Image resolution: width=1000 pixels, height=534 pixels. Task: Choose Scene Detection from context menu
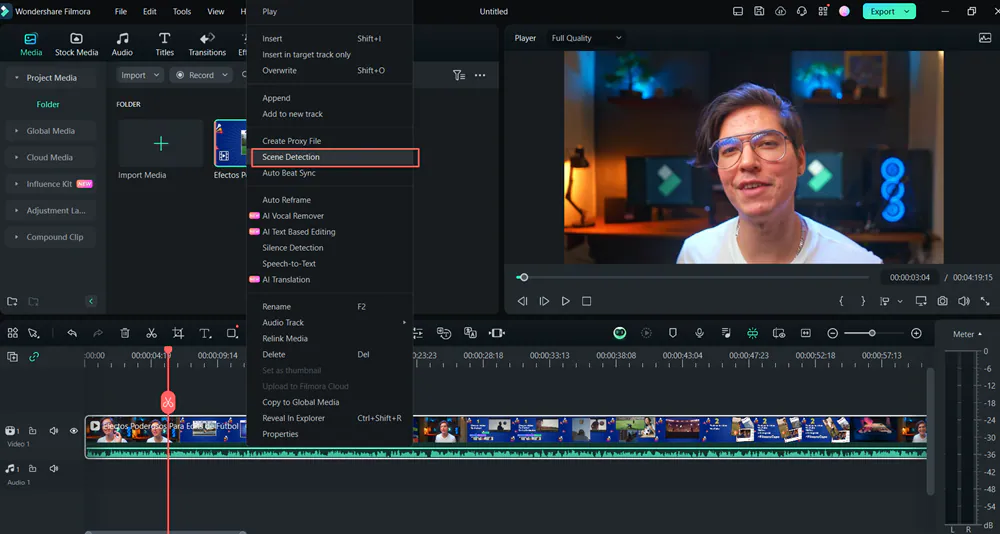coord(291,157)
